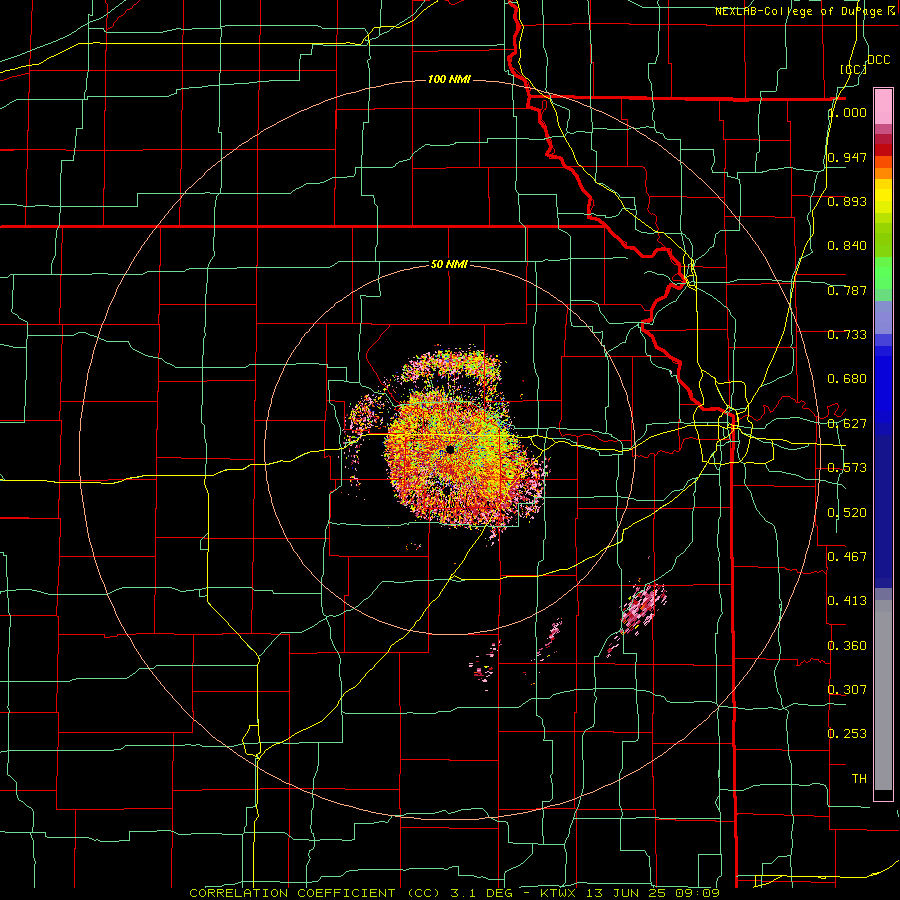The image size is (900, 900).
Task: Click the 0.947 legend value
Action: [847, 157]
